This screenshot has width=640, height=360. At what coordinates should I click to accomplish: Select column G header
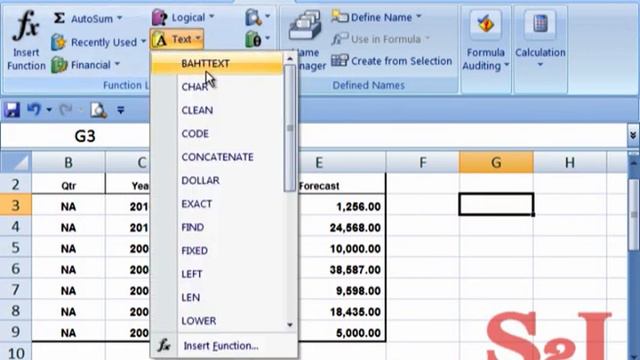click(496, 162)
